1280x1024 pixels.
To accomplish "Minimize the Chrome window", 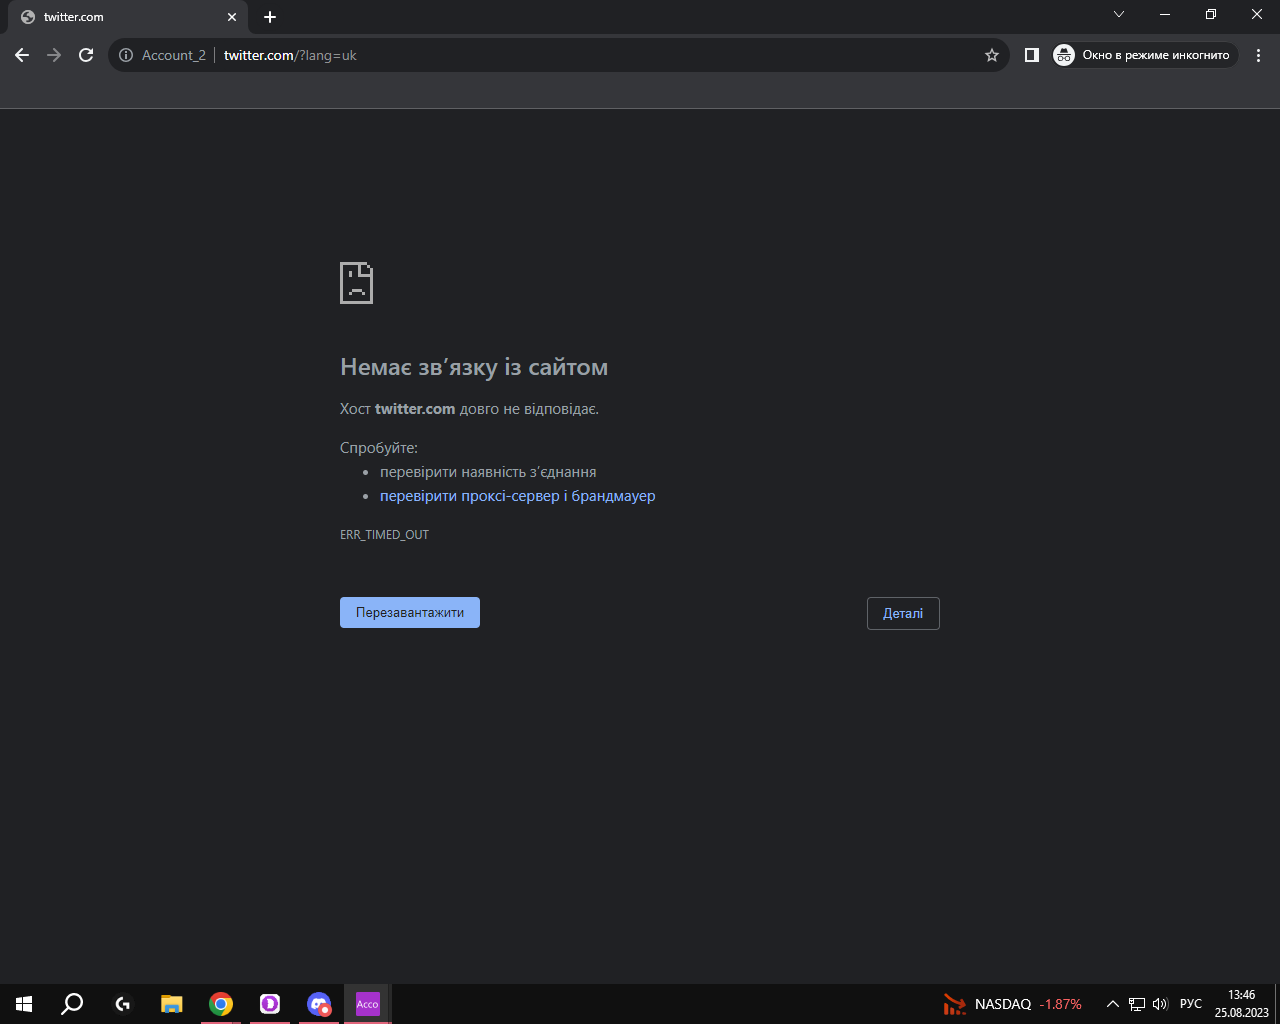I will tap(1165, 14).
